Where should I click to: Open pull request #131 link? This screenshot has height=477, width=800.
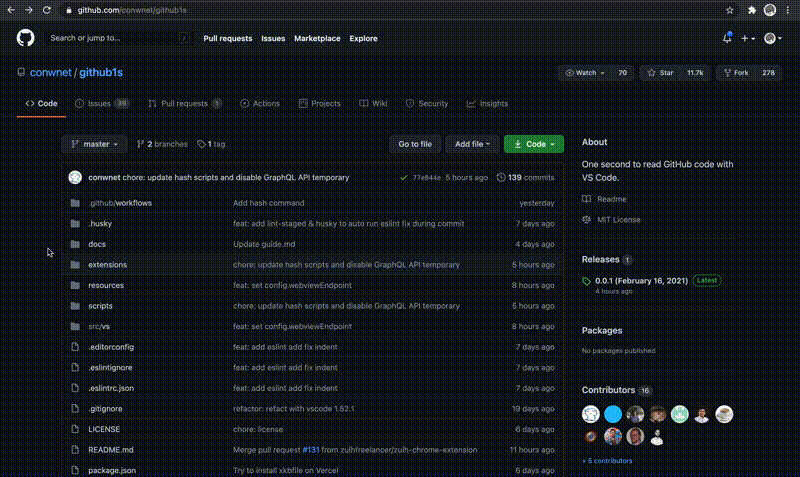pos(311,450)
